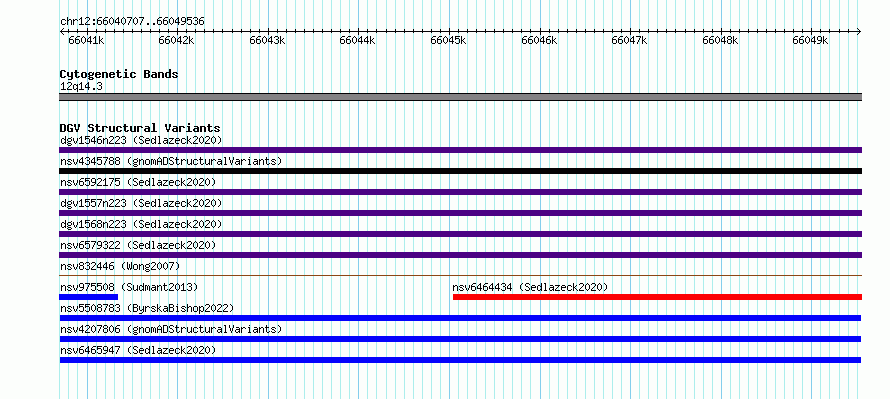Open nsv6579322 (Sedlazeck2020) variant label
This screenshot has height=399, width=890.
[x=138, y=245]
